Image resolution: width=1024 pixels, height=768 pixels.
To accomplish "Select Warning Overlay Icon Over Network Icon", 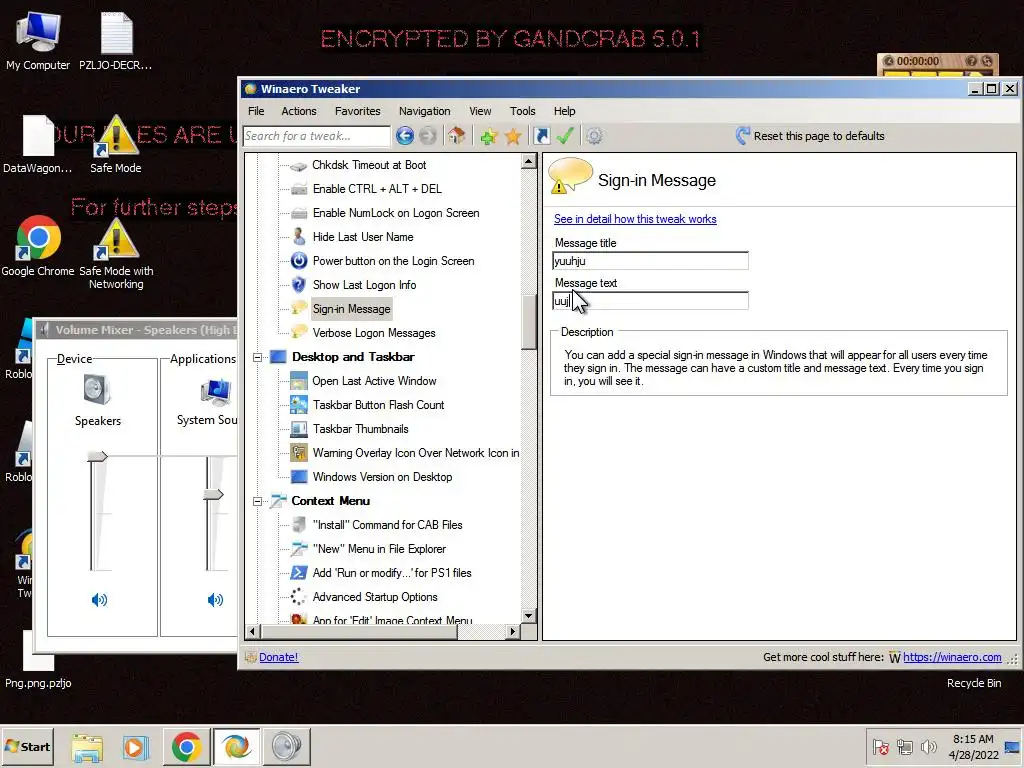I will point(416,453).
